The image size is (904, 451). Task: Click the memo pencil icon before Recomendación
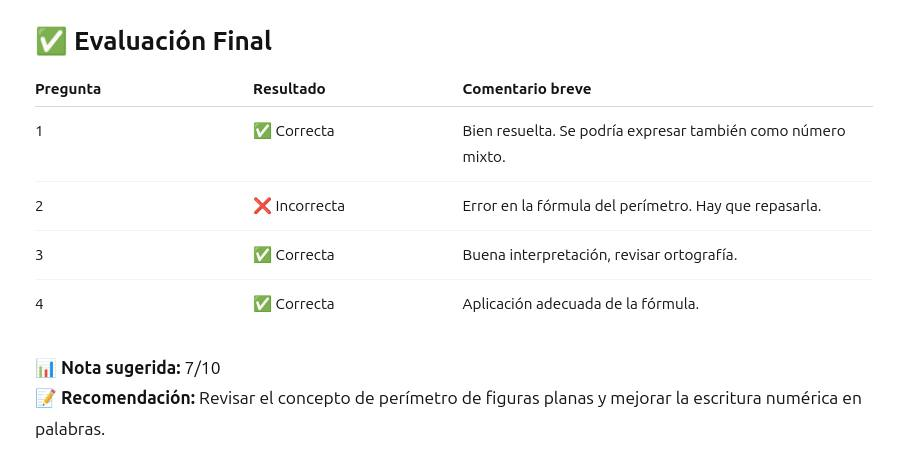[45, 398]
